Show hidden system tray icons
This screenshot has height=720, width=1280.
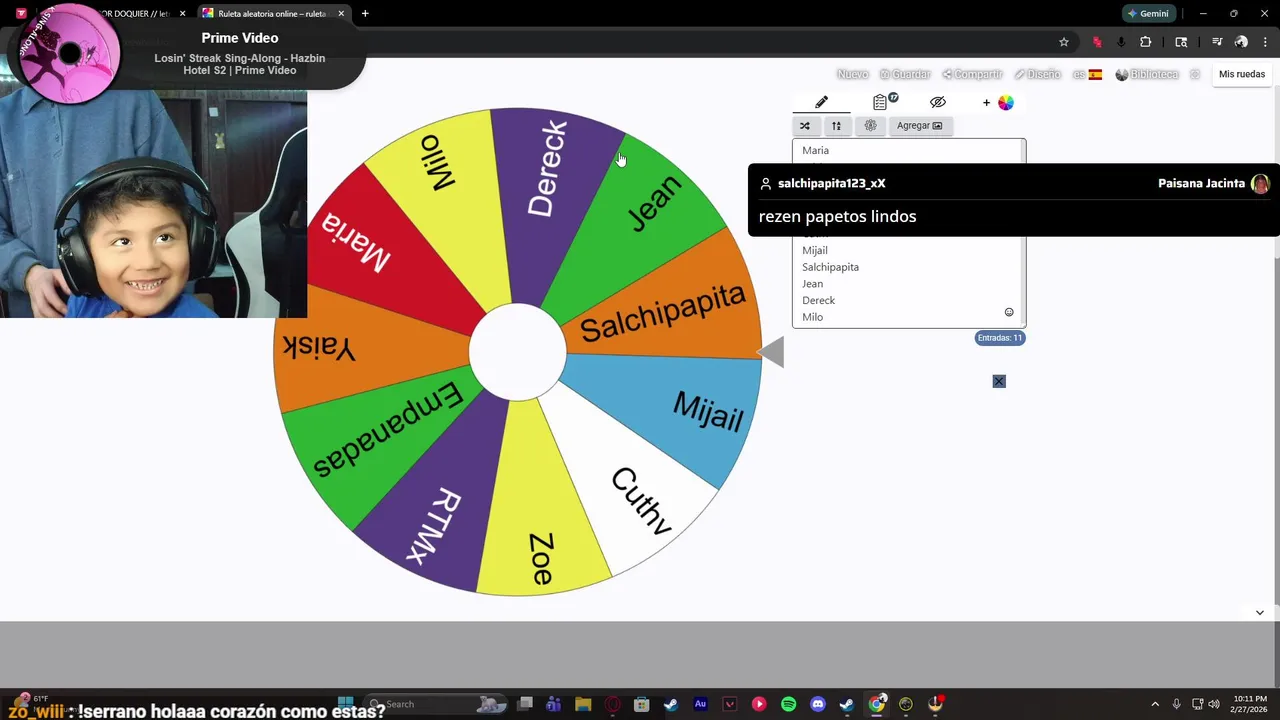[x=1155, y=704]
